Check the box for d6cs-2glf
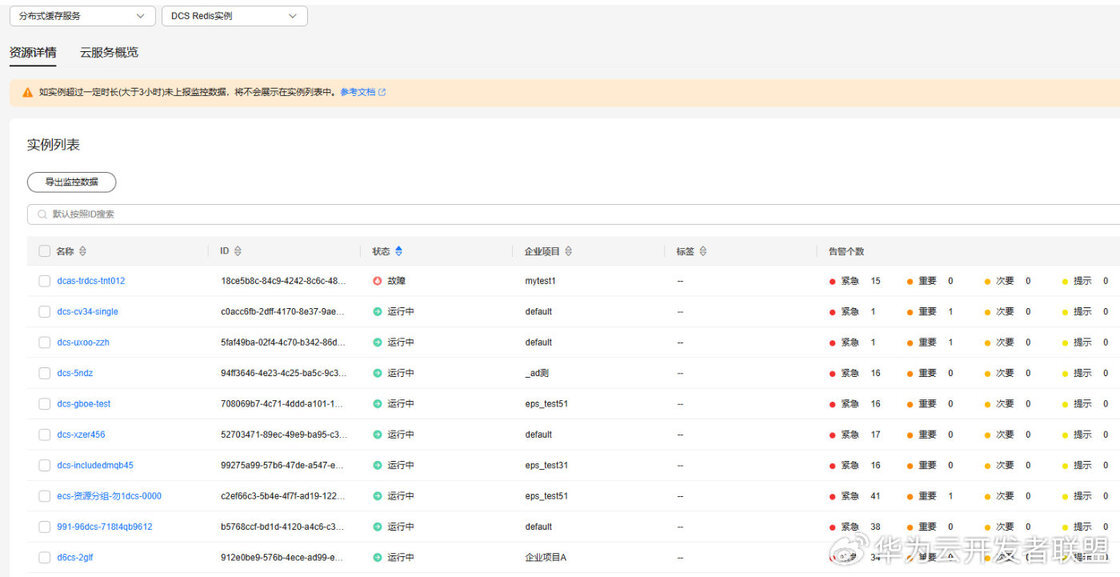The width and height of the screenshot is (1120, 577). coord(44,558)
